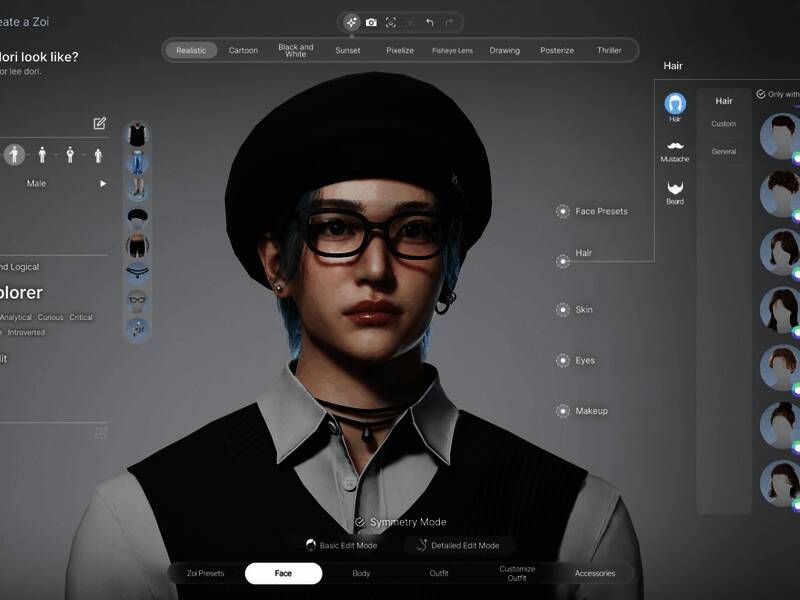Toggle Symmetry Mode checkbox
The image size is (800, 600).
click(361, 522)
